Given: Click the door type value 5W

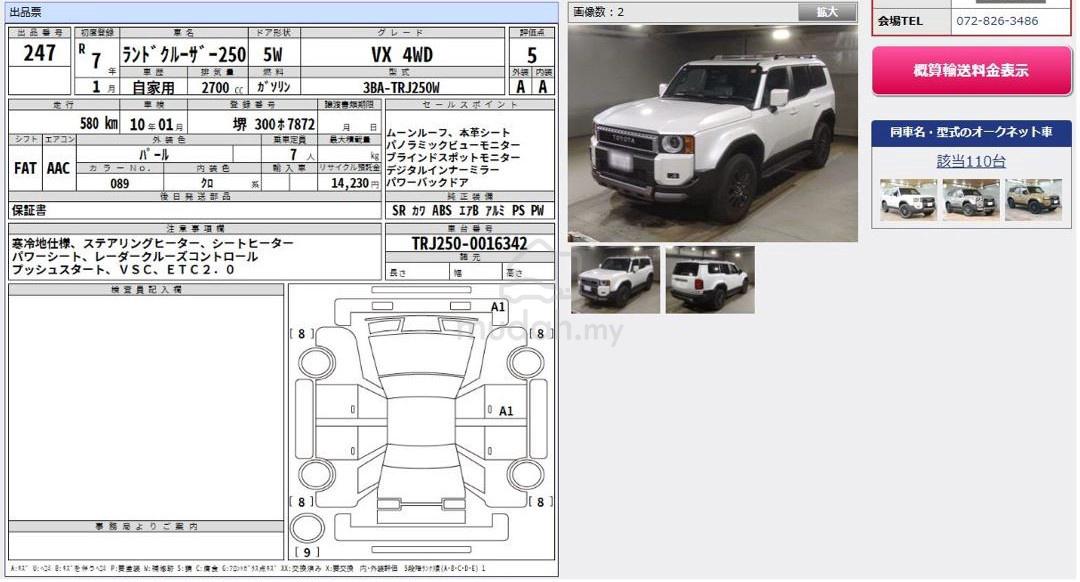Looking at the screenshot, I should (273, 54).
